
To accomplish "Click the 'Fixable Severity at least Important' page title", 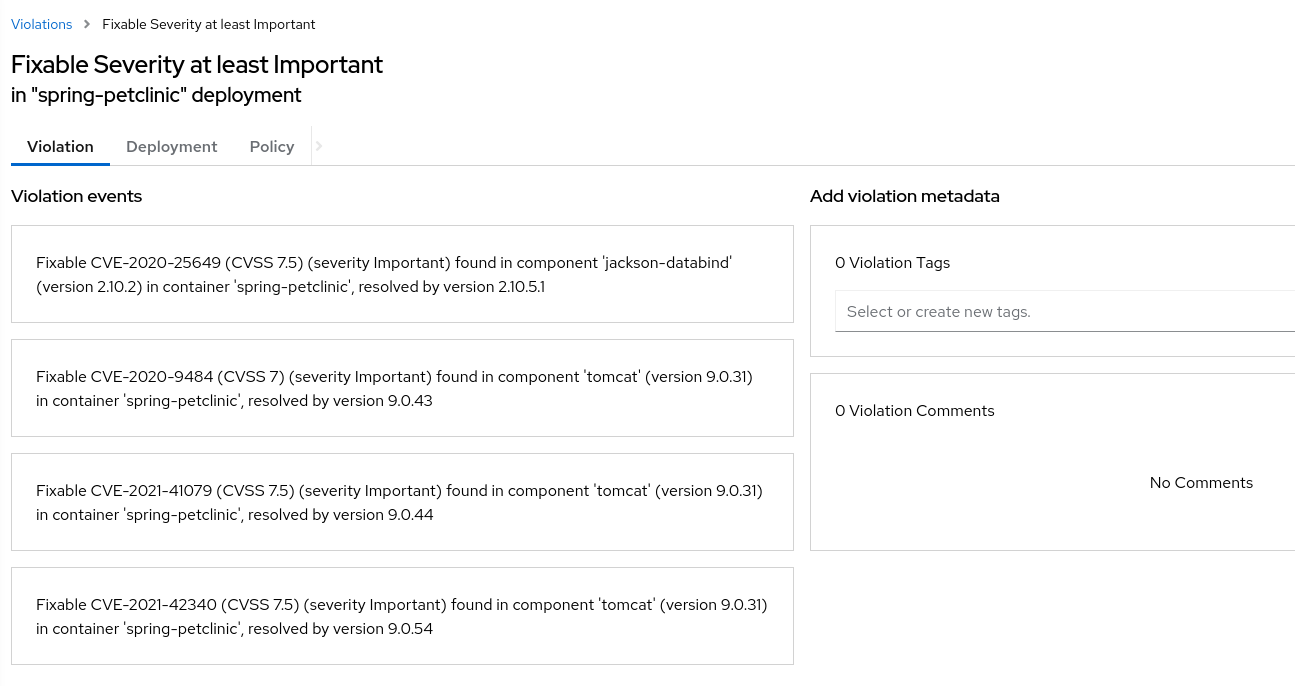I will [197, 64].
